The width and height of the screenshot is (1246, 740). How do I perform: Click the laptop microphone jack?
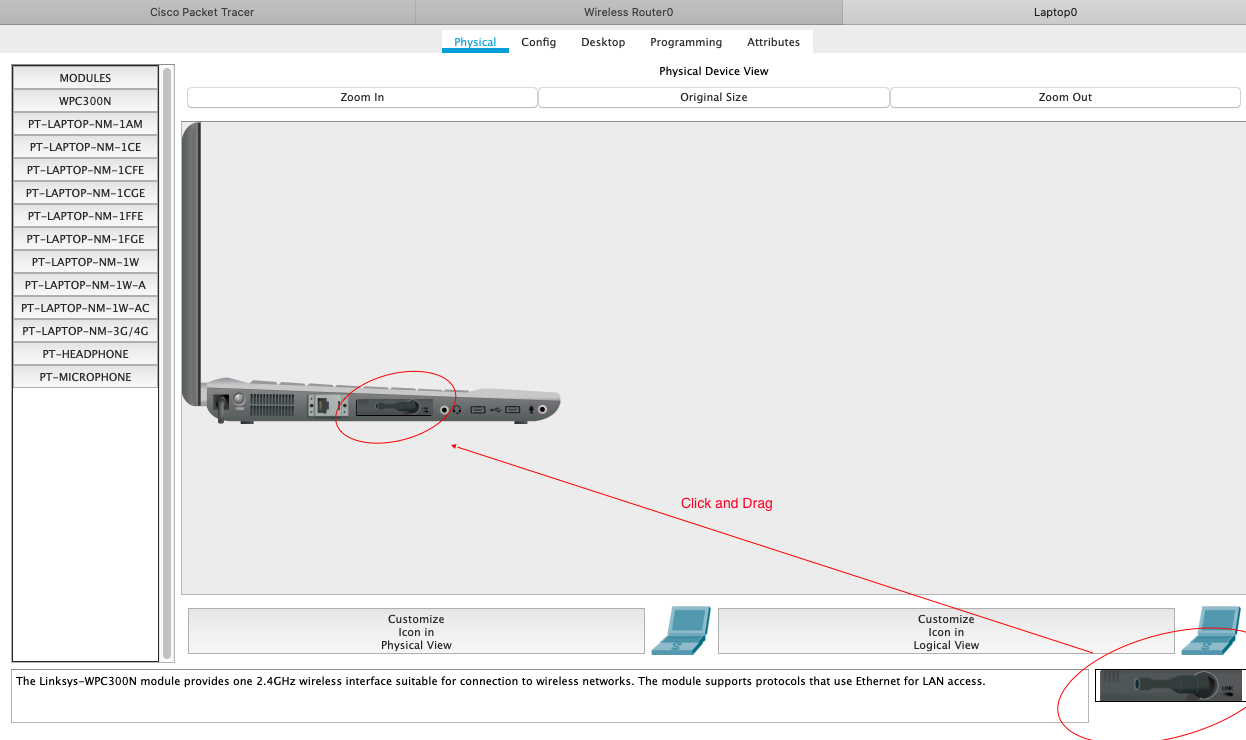pyautogui.click(x=543, y=409)
